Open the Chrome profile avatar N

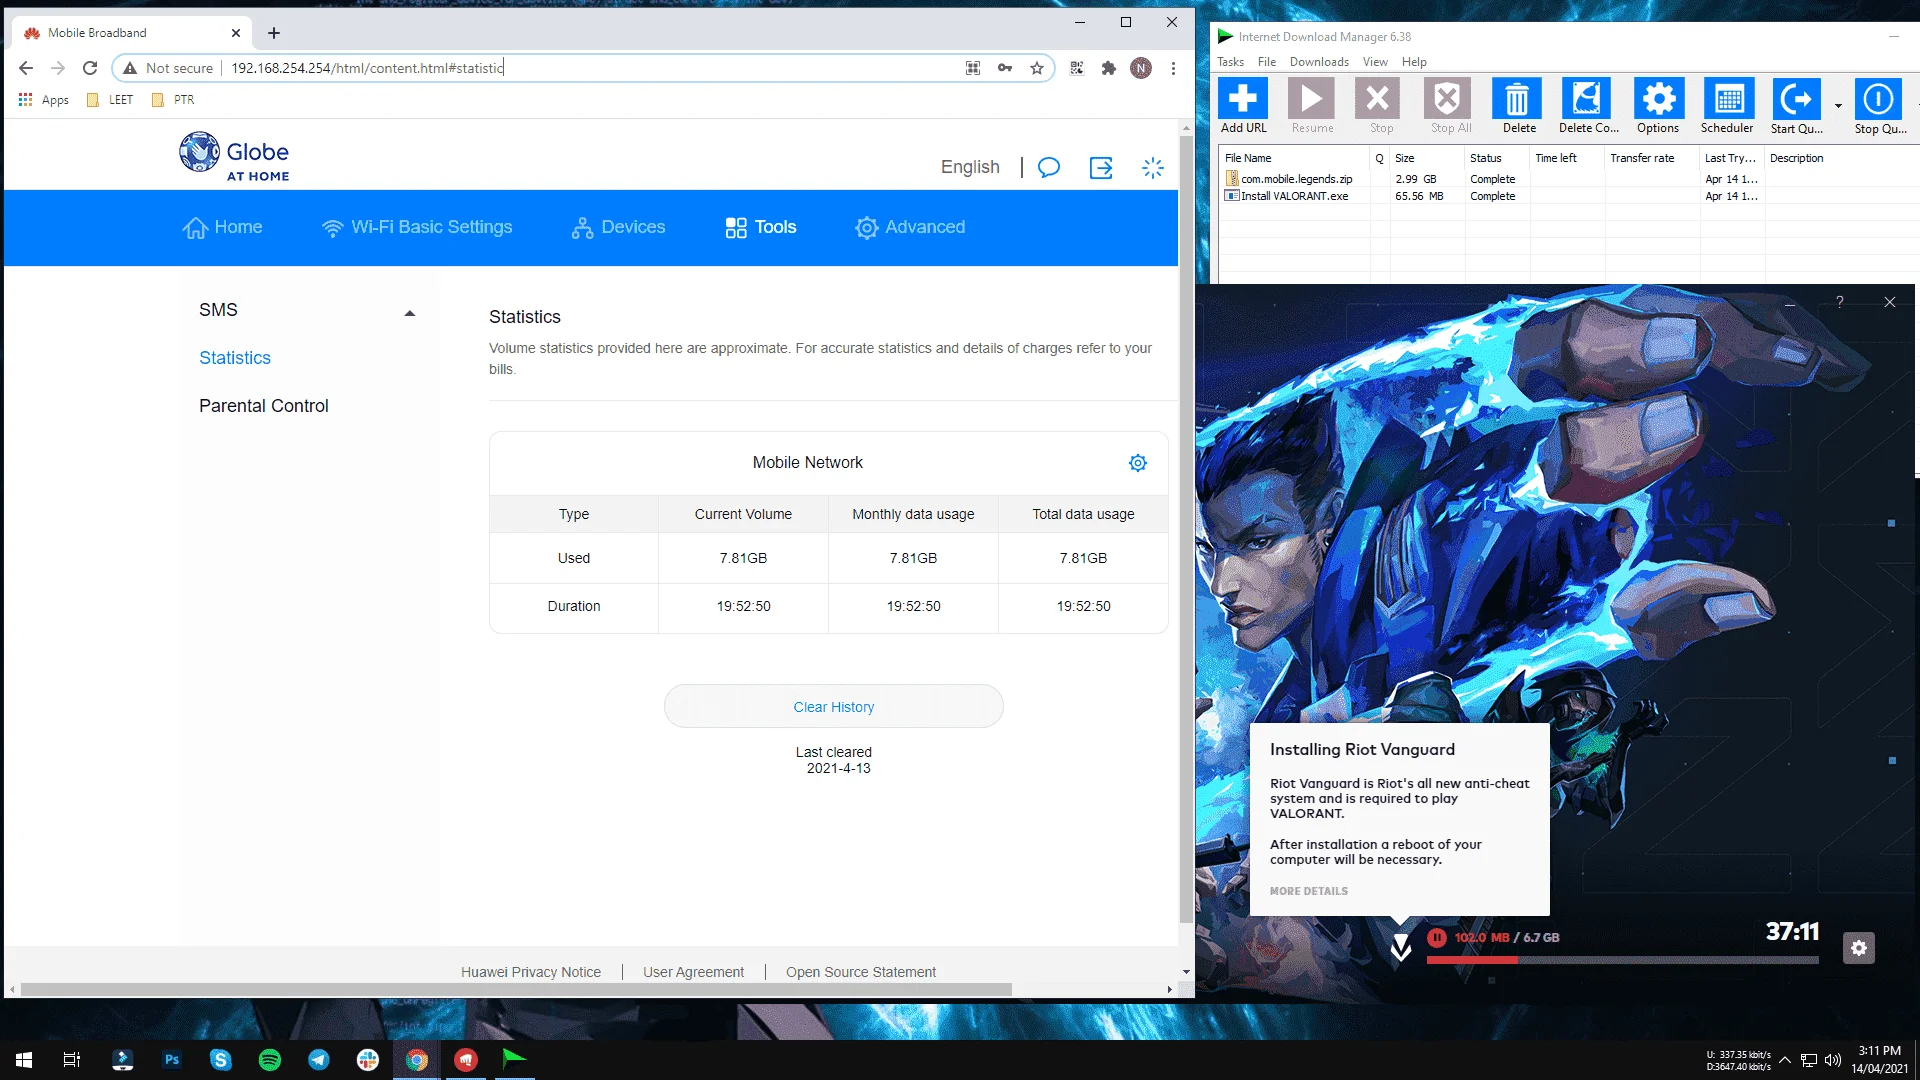(x=1141, y=68)
